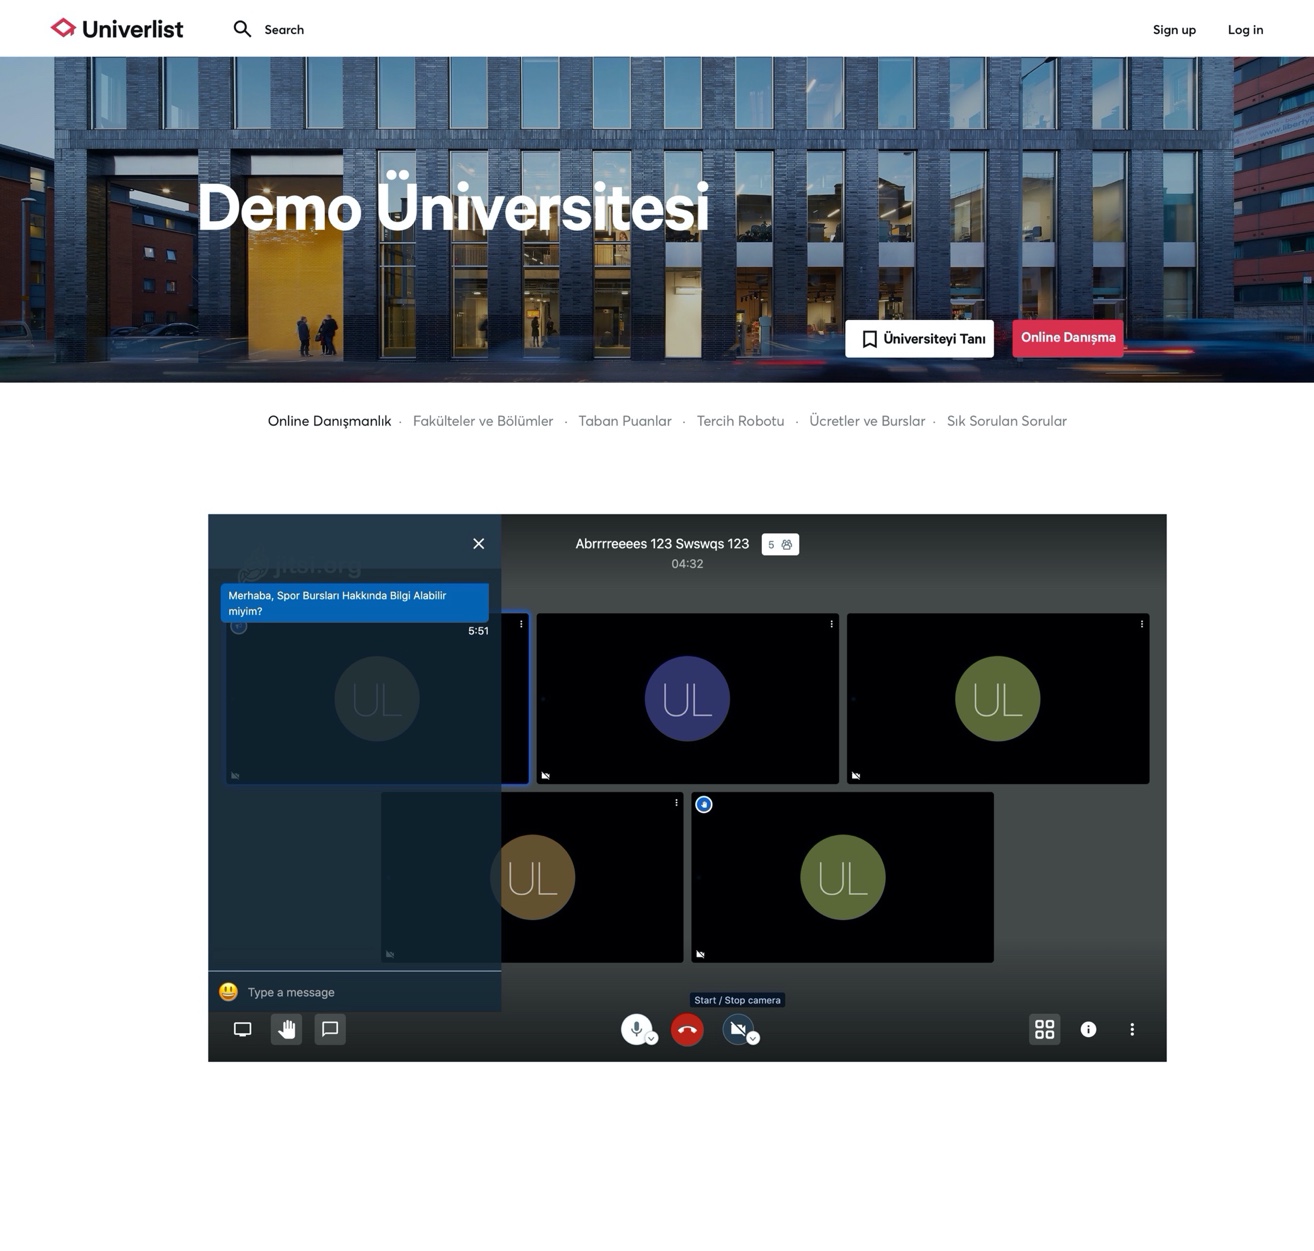Click the share screen icon
This screenshot has width=1314, height=1251.
pyautogui.click(x=242, y=1029)
